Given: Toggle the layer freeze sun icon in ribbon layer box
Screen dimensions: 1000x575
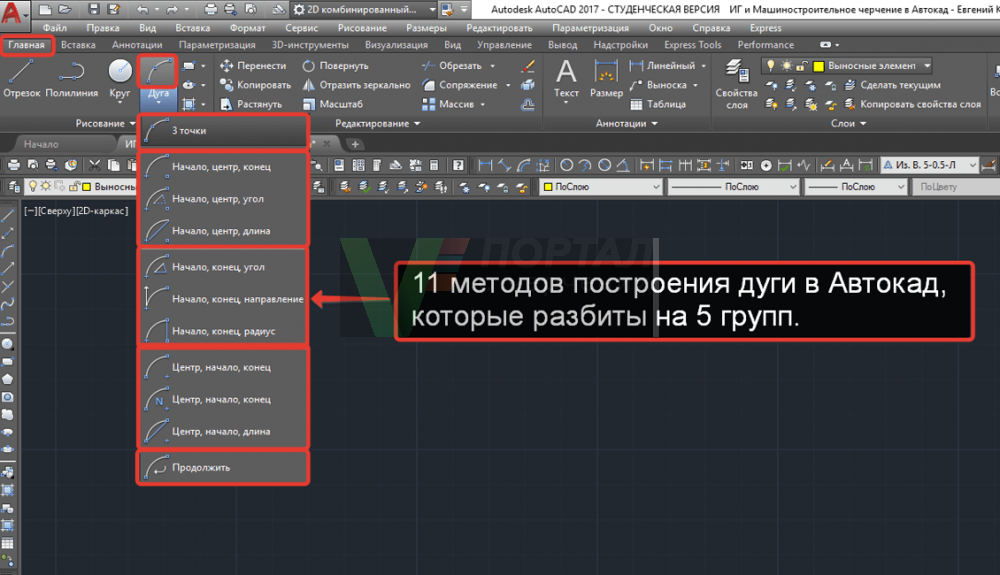Looking at the screenshot, I should (786, 66).
